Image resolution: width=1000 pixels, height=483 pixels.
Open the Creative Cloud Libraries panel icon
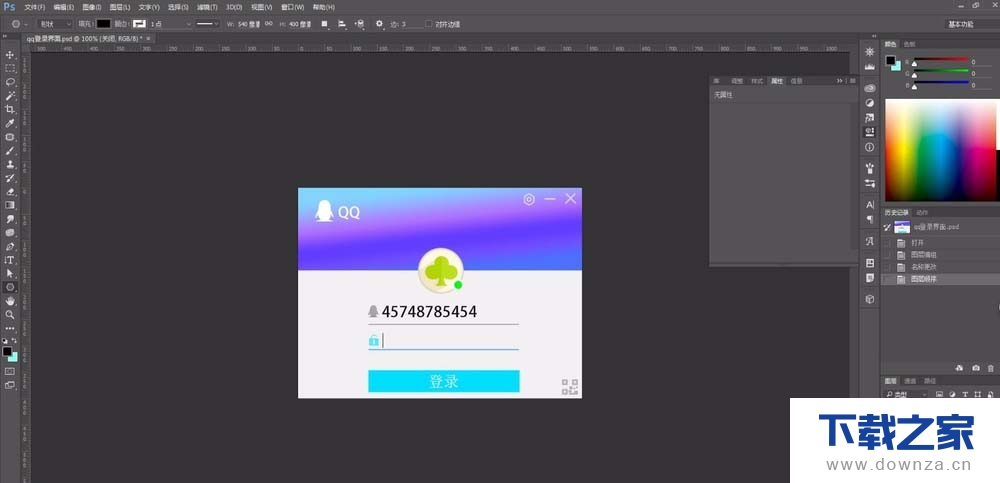tap(870, 88)
